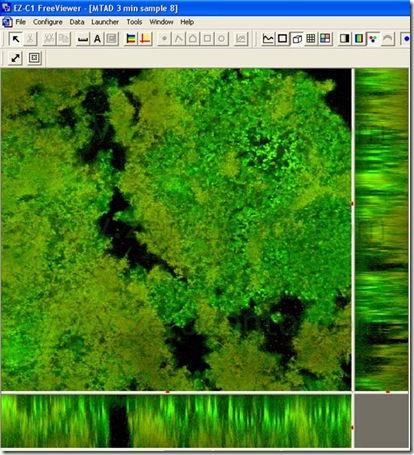Open the Launcher menu

pos(105,22)
